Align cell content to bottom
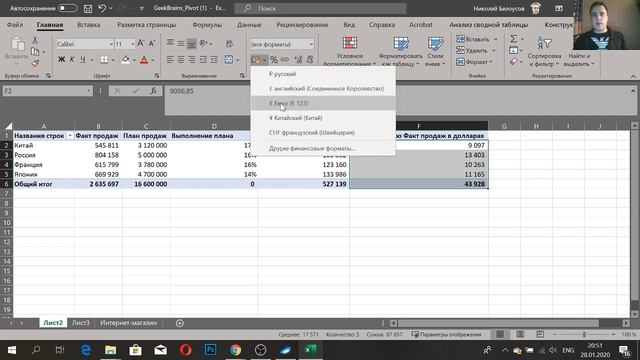The height and width of the screenshot is (360, 640). click(x=191, y=43)
